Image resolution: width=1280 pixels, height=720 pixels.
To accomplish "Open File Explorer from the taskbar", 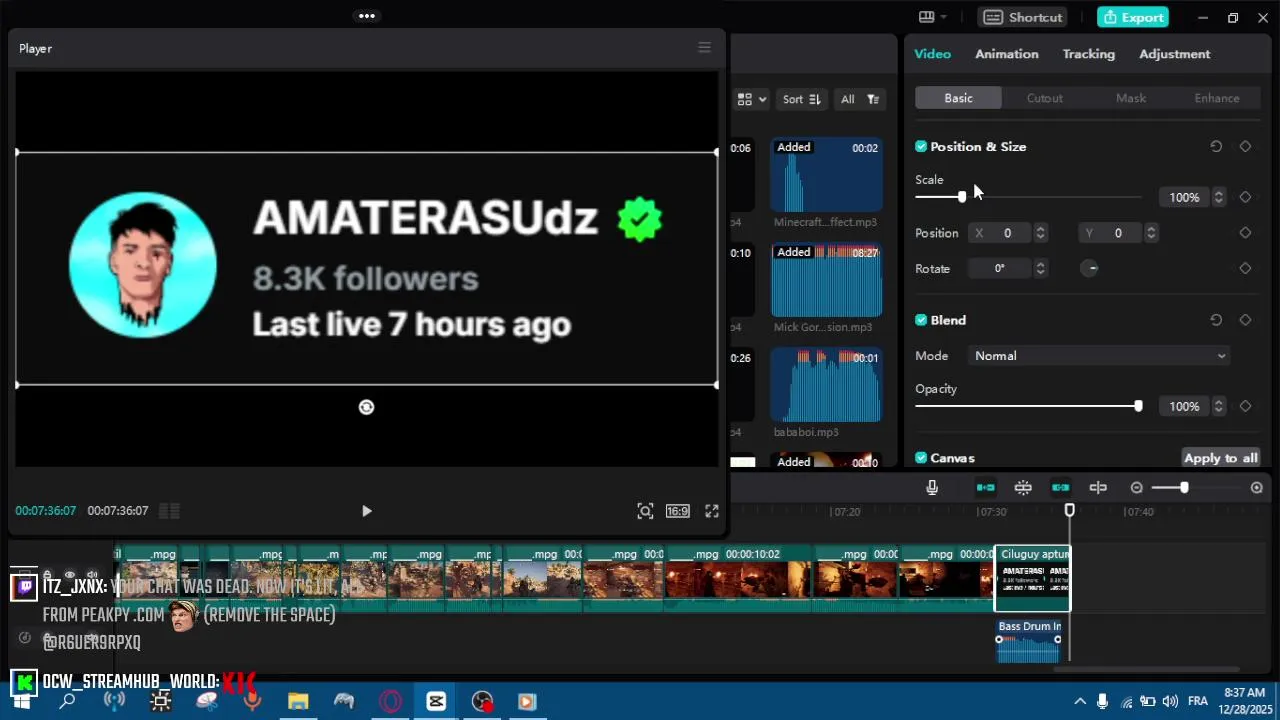I will coord(298,701).
